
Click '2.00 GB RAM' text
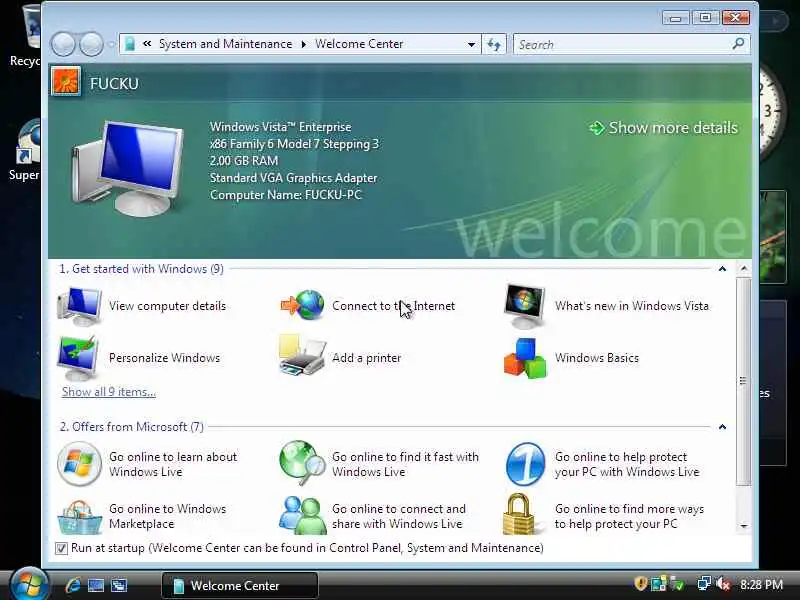point(244,161)
